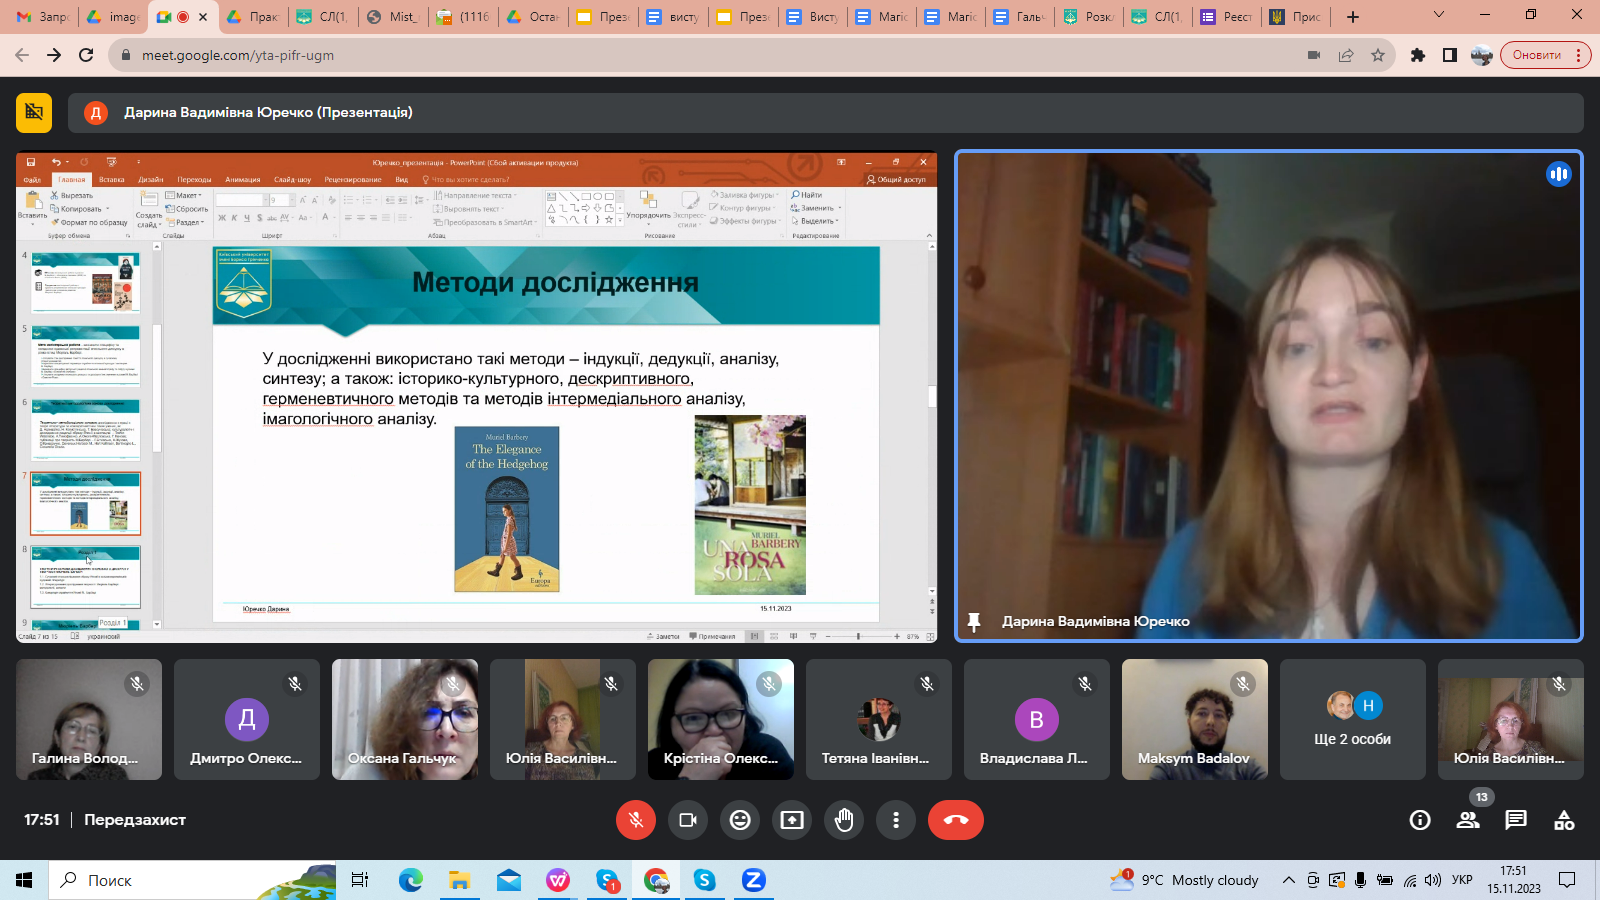Viewport: 1600px width, 900px height.
Task: Open the browser tab search dropdown
Action: tap(1439, 16)
